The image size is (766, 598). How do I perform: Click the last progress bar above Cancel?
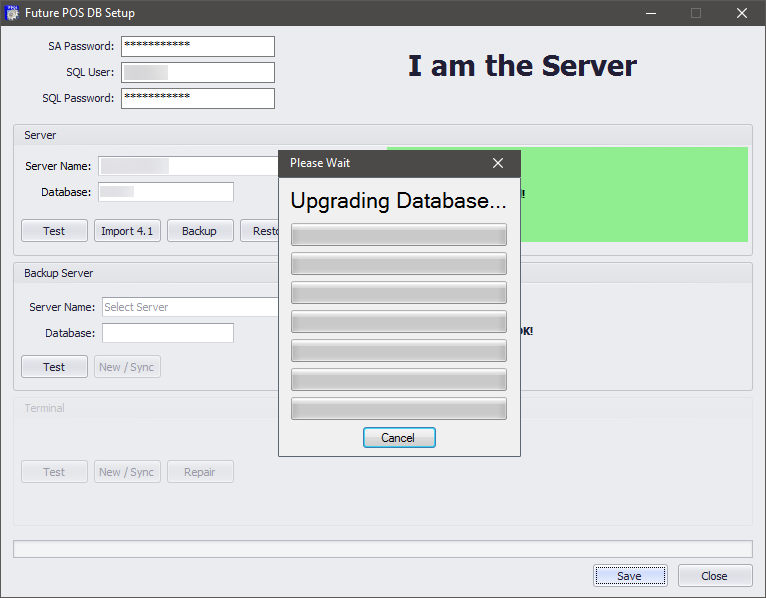(399, 408)
